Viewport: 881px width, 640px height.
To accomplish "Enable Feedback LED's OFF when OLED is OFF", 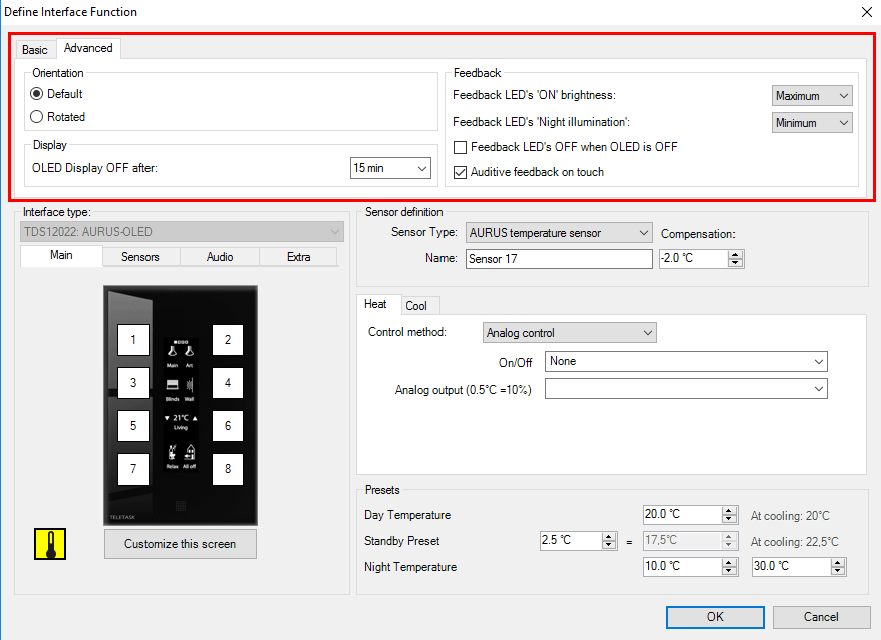I will pos(461,147).
